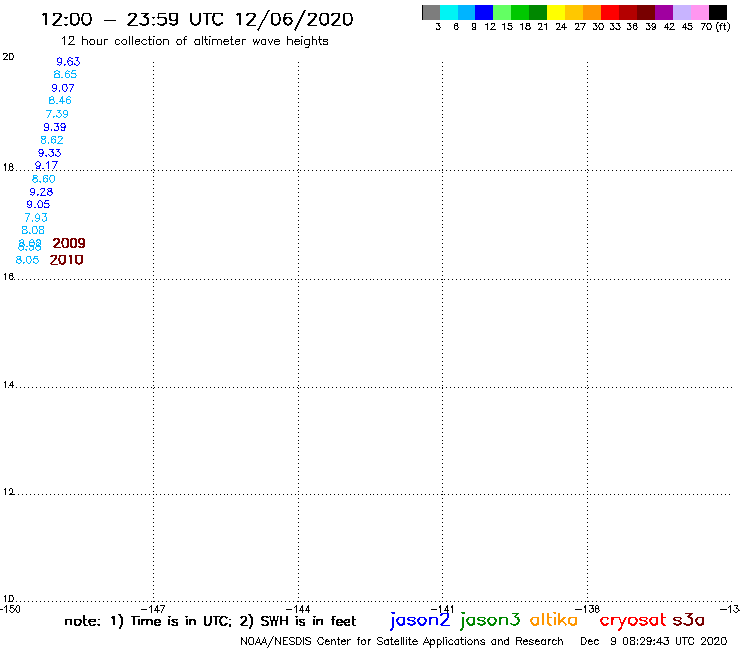Select the 9.07 wave height reading
Screen dimensions: 740x650
tap(63, 88)
